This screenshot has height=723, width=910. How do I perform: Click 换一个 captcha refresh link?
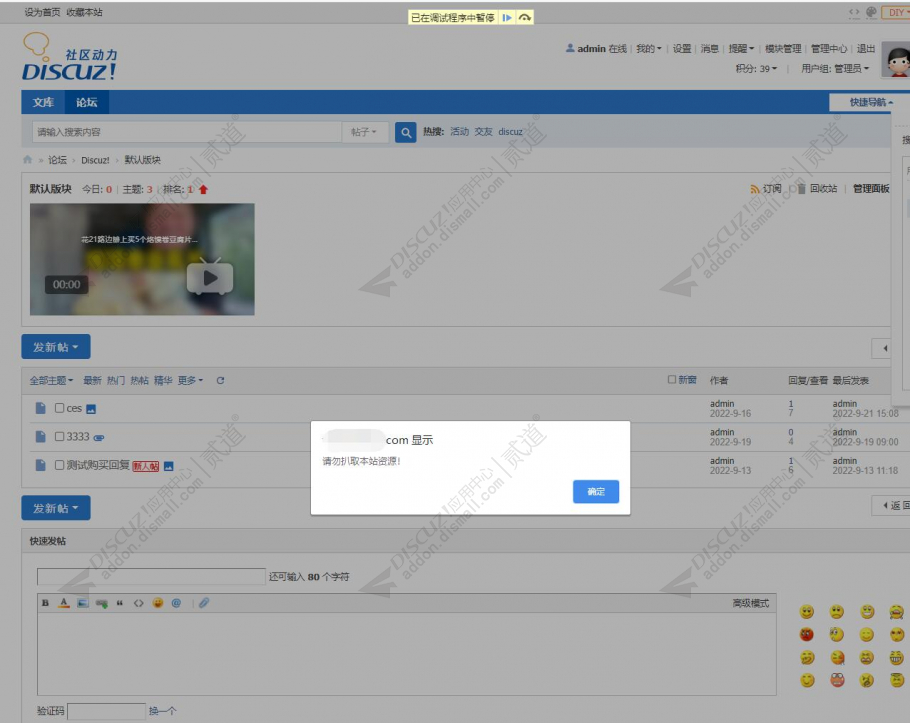(162, 711)
